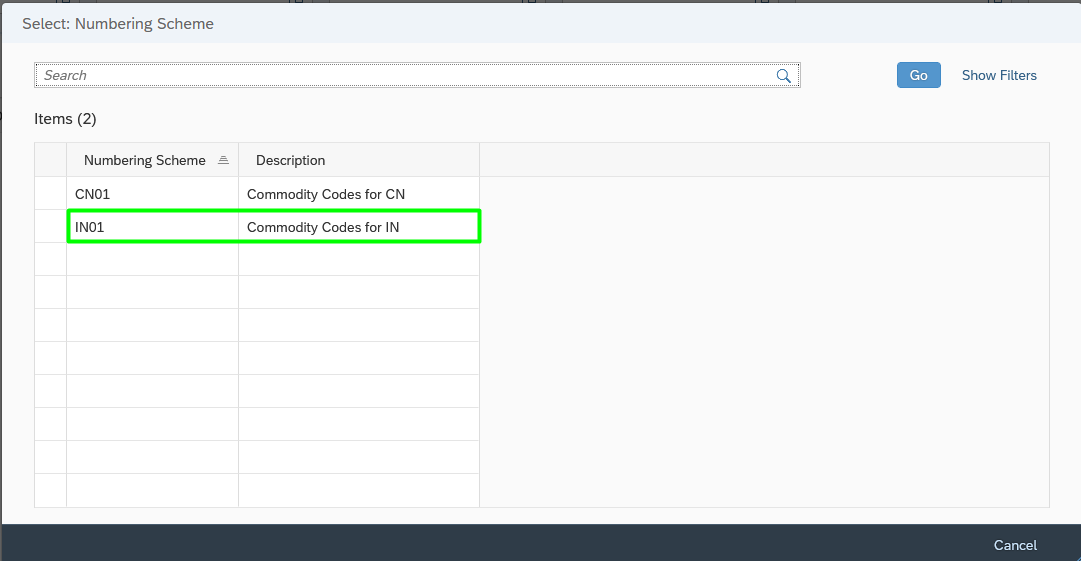
Task: Click the row selector for CN01
Action: pos(50,194)
